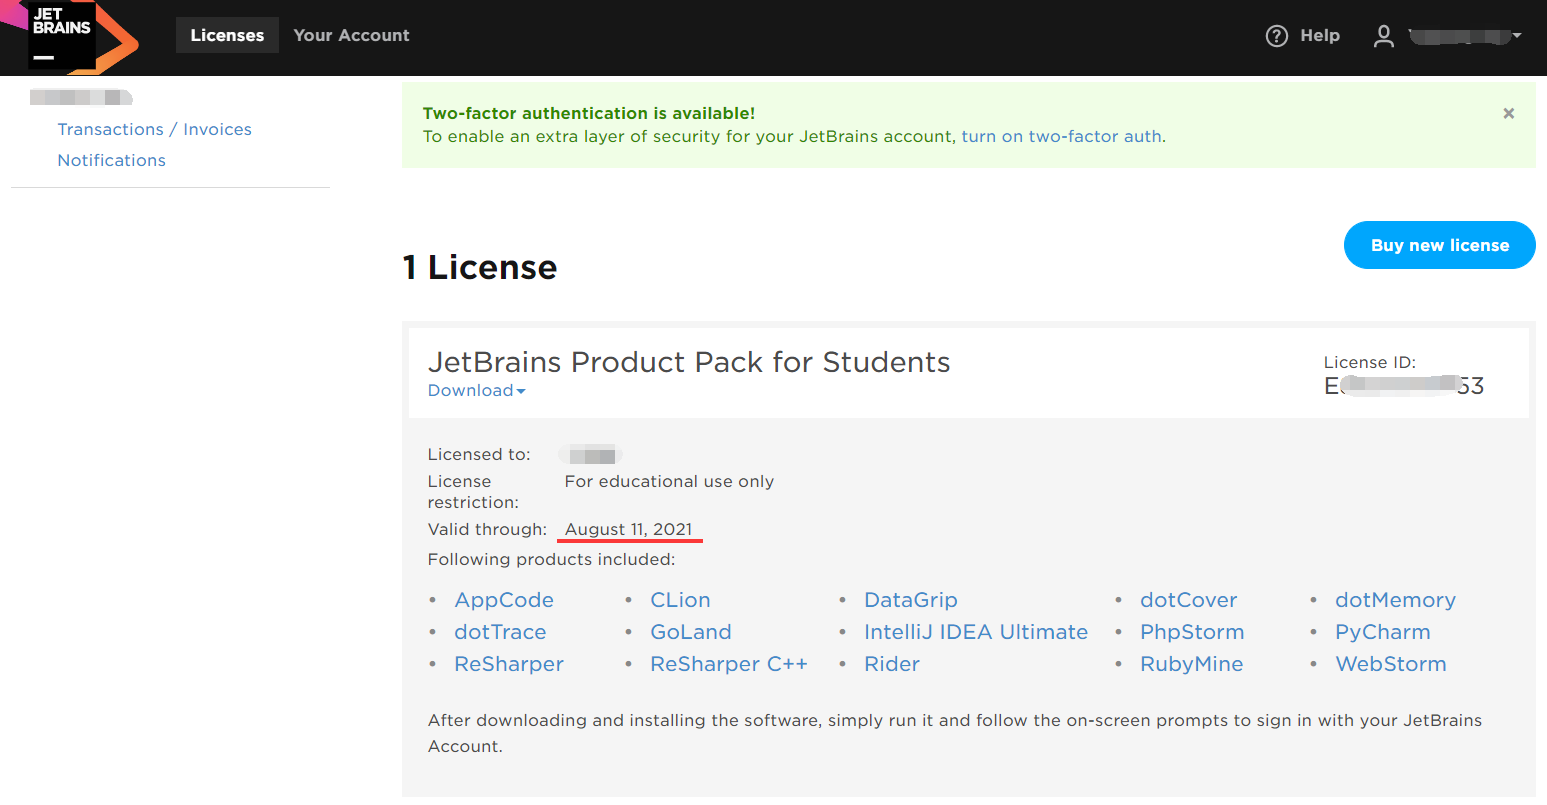Screen dimensions: 1547x805
Task: Open the ReSharper product link
Action: 509,664
